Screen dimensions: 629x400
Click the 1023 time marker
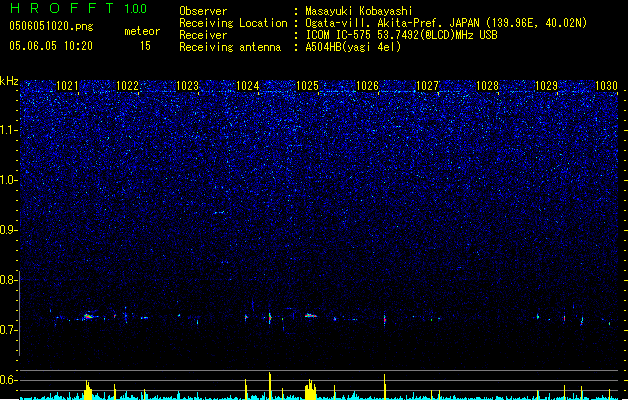(187, 86)
